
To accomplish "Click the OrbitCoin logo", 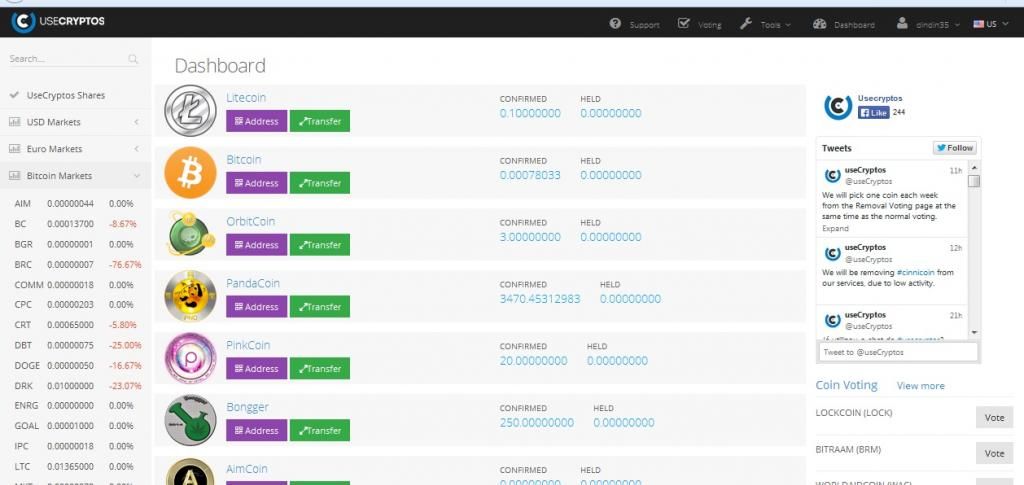I will (190, 234).
